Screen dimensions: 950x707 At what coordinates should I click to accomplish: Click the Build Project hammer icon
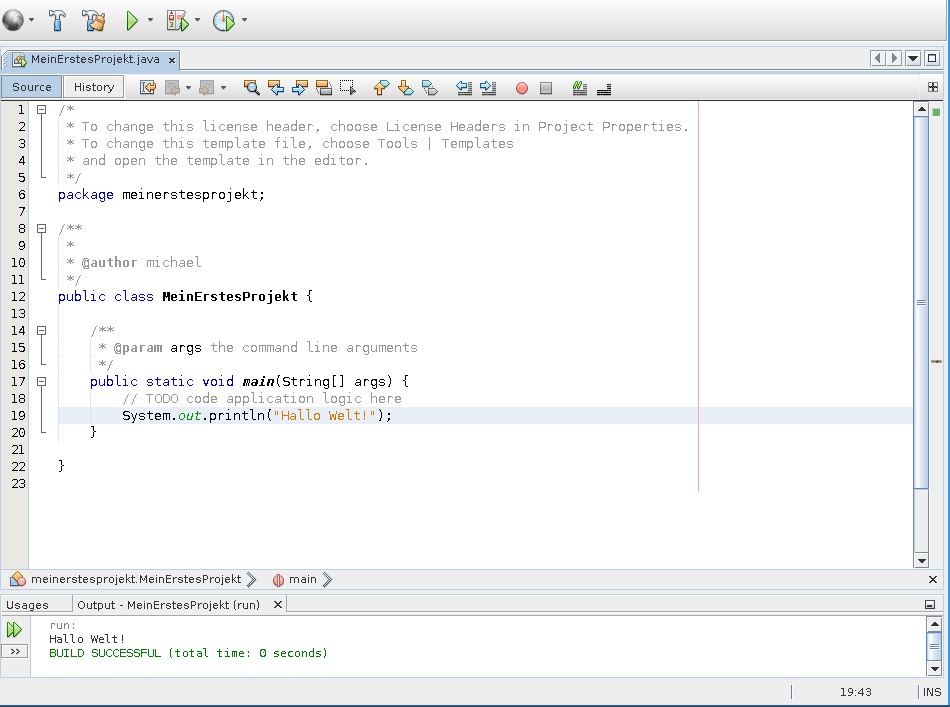click(58, 19)
